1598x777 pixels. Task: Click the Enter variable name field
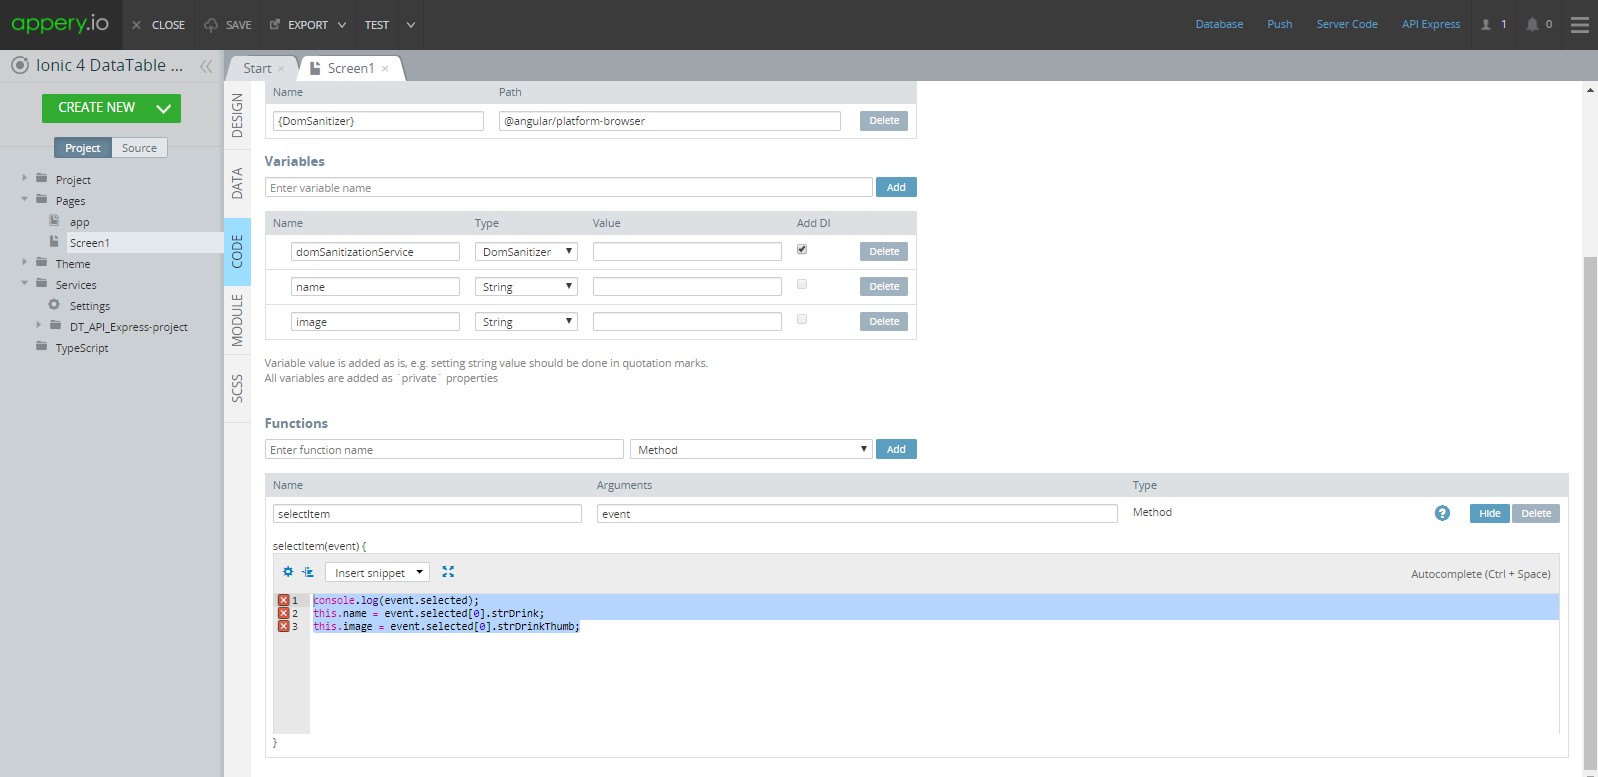(569, 187)
